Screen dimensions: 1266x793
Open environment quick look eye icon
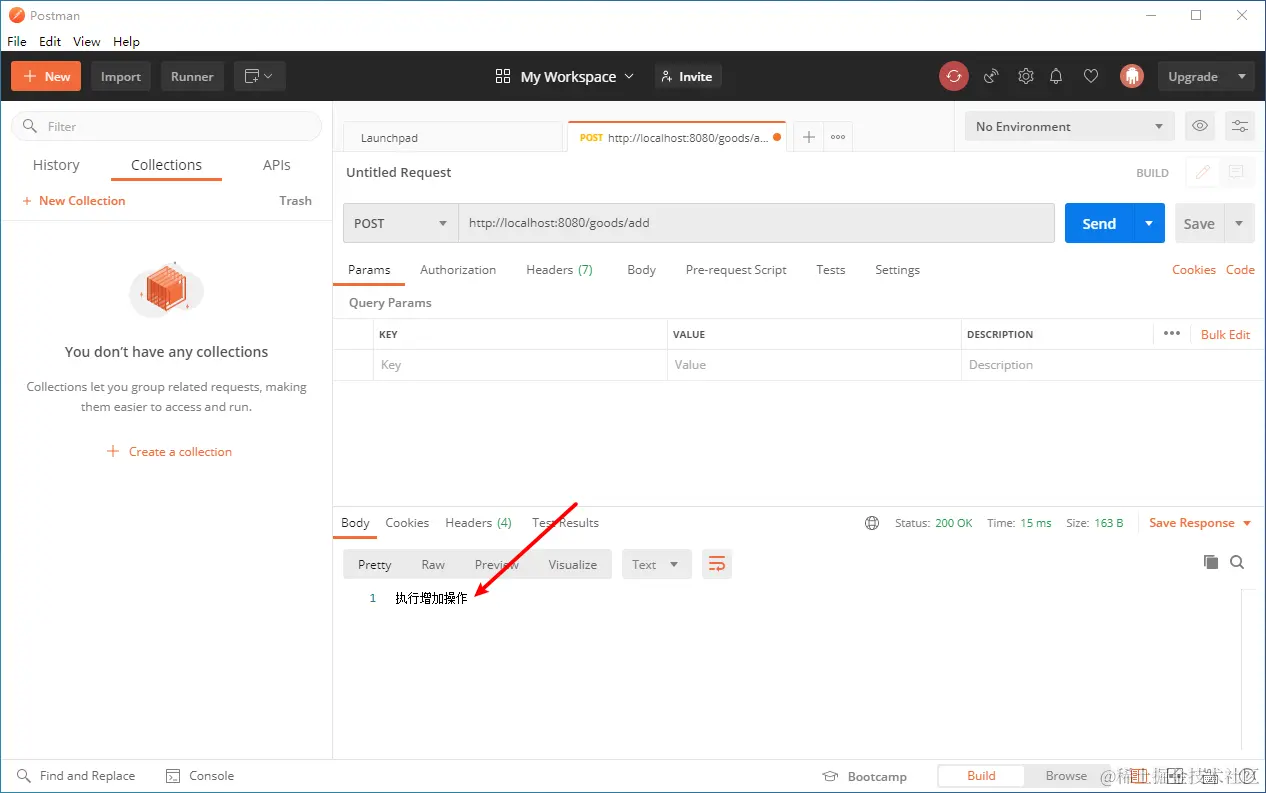point(1200,126)
